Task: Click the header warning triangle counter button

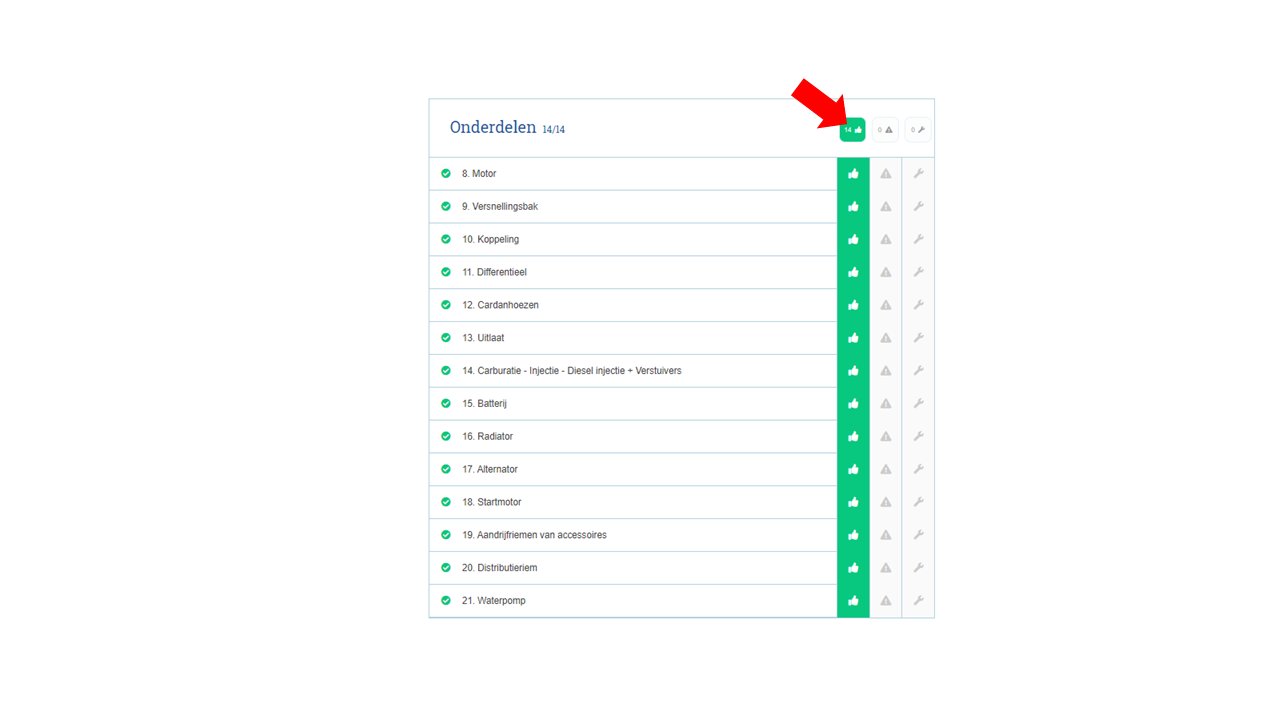Action: click(885, 130)
